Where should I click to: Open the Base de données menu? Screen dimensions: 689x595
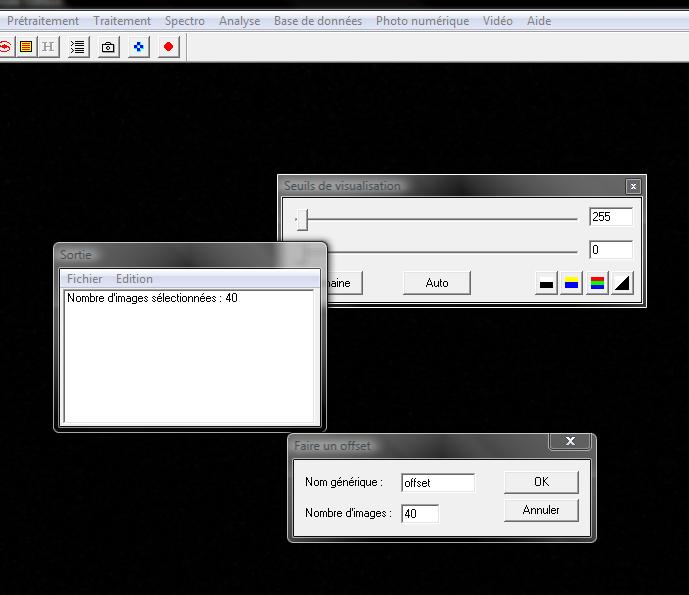click(x=318, y=21)
